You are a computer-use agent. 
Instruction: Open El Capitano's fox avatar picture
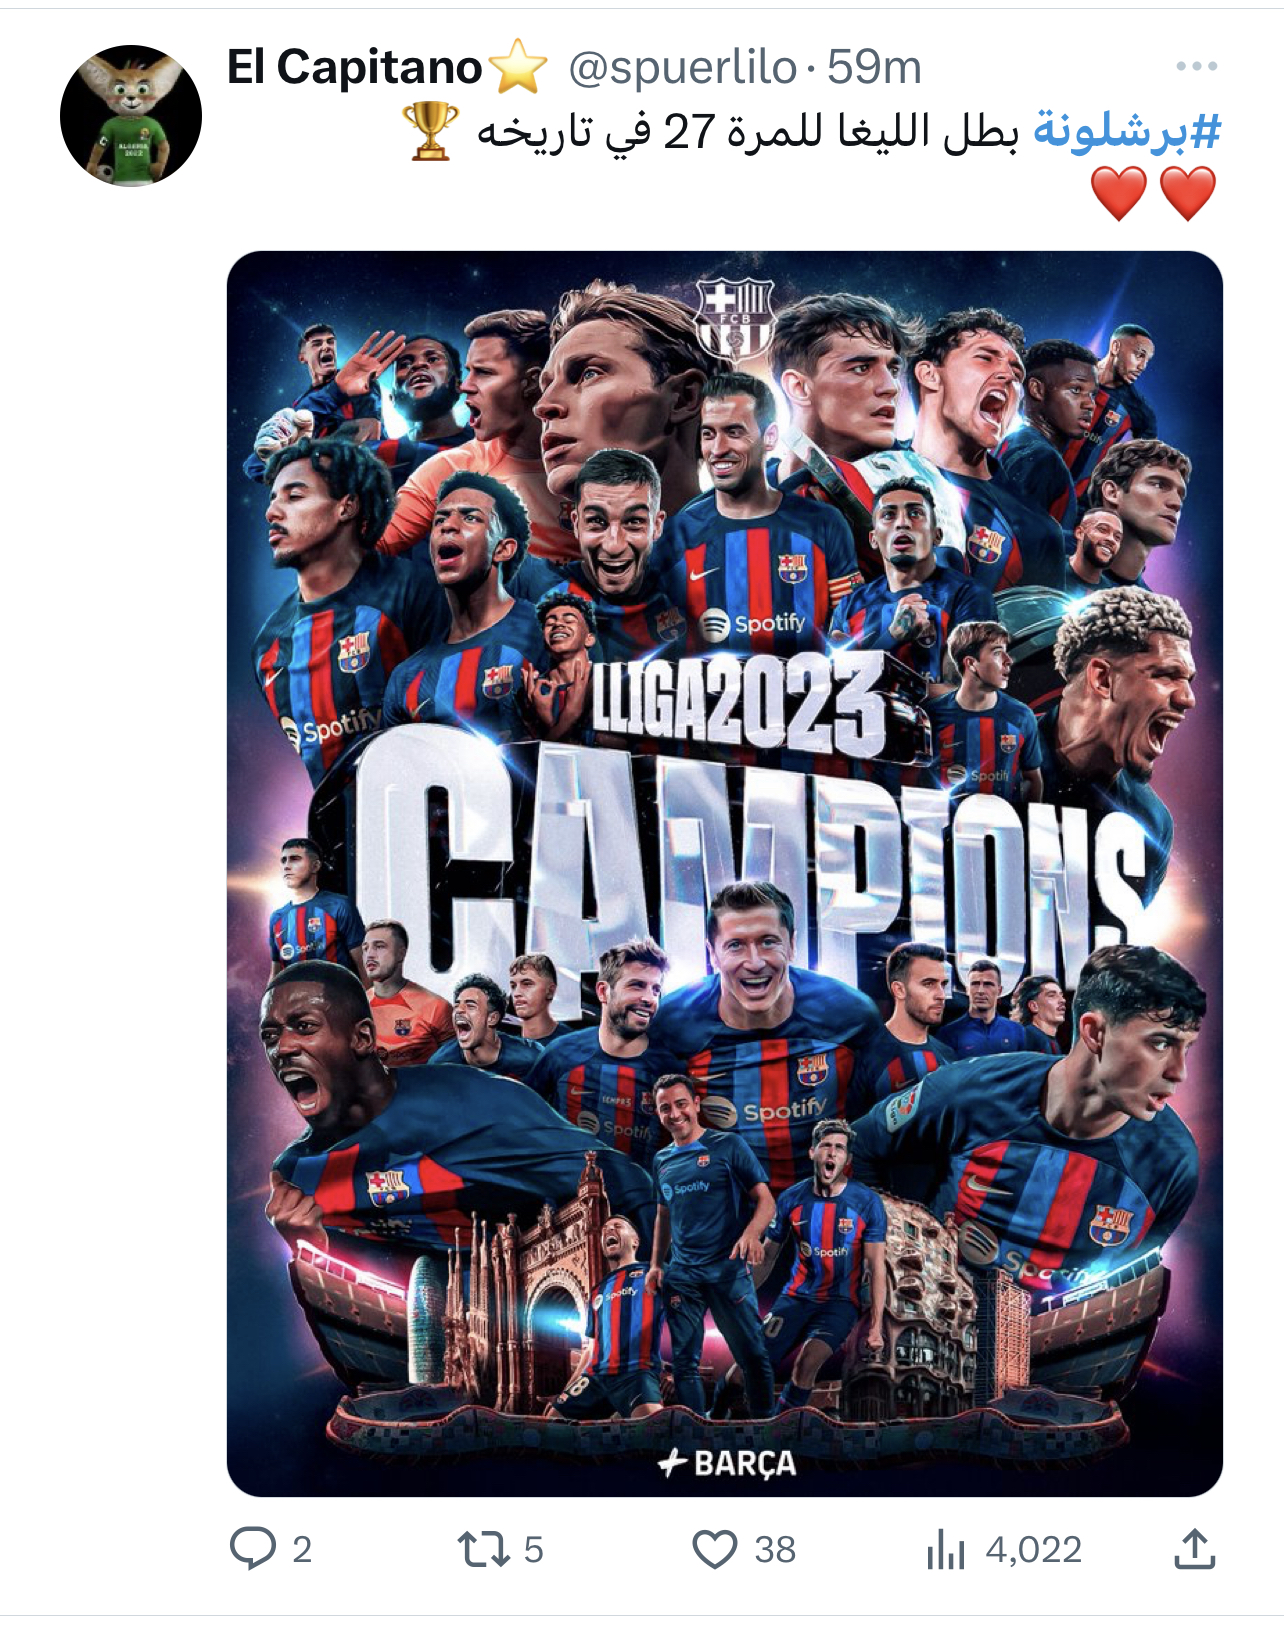(131, 116)
